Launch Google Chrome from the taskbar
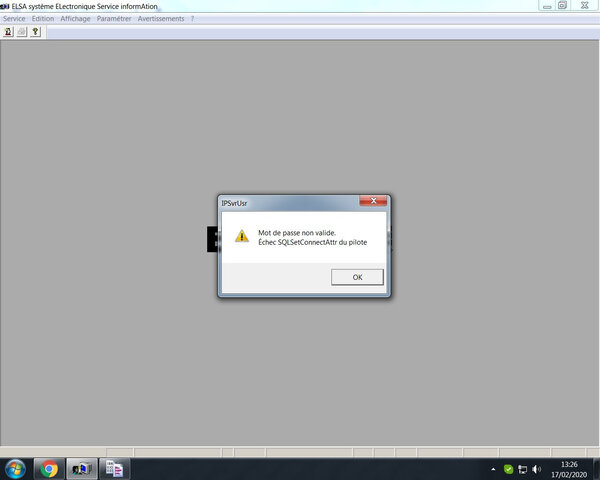The width and height of the screenshot is (600, 480). (x=49, y=469)
